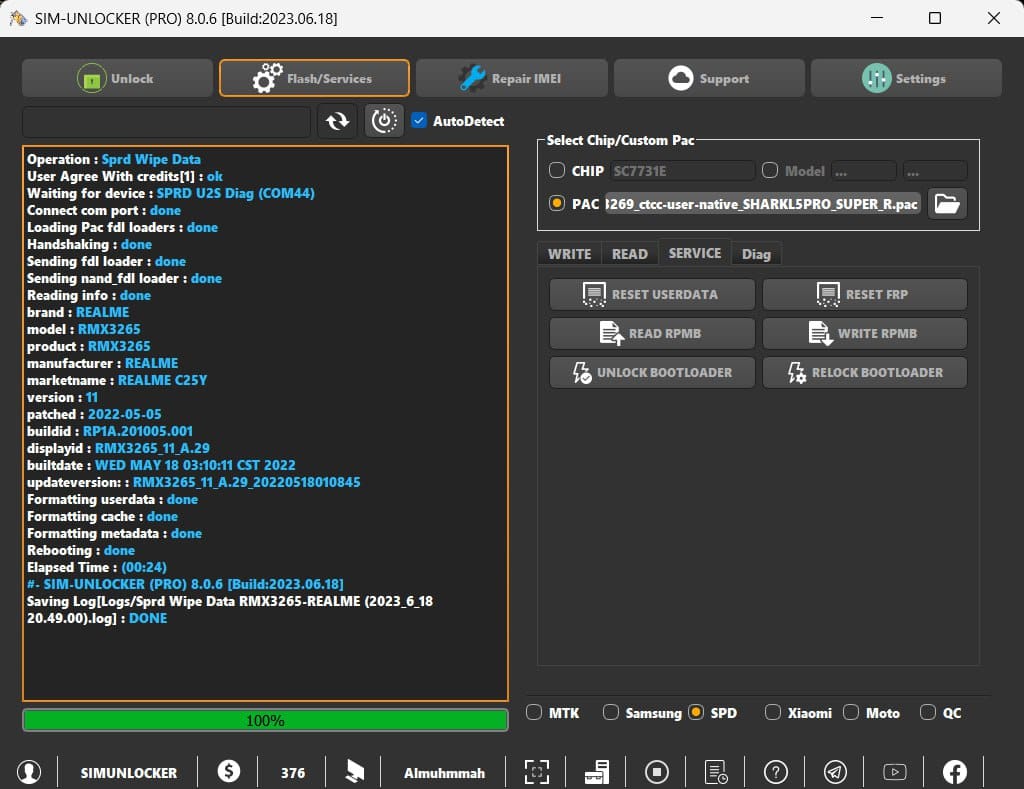The width and height of the screenshot is (1024, 789).
Task: Open the YouTube icon
Action: (x=895, y=772)
